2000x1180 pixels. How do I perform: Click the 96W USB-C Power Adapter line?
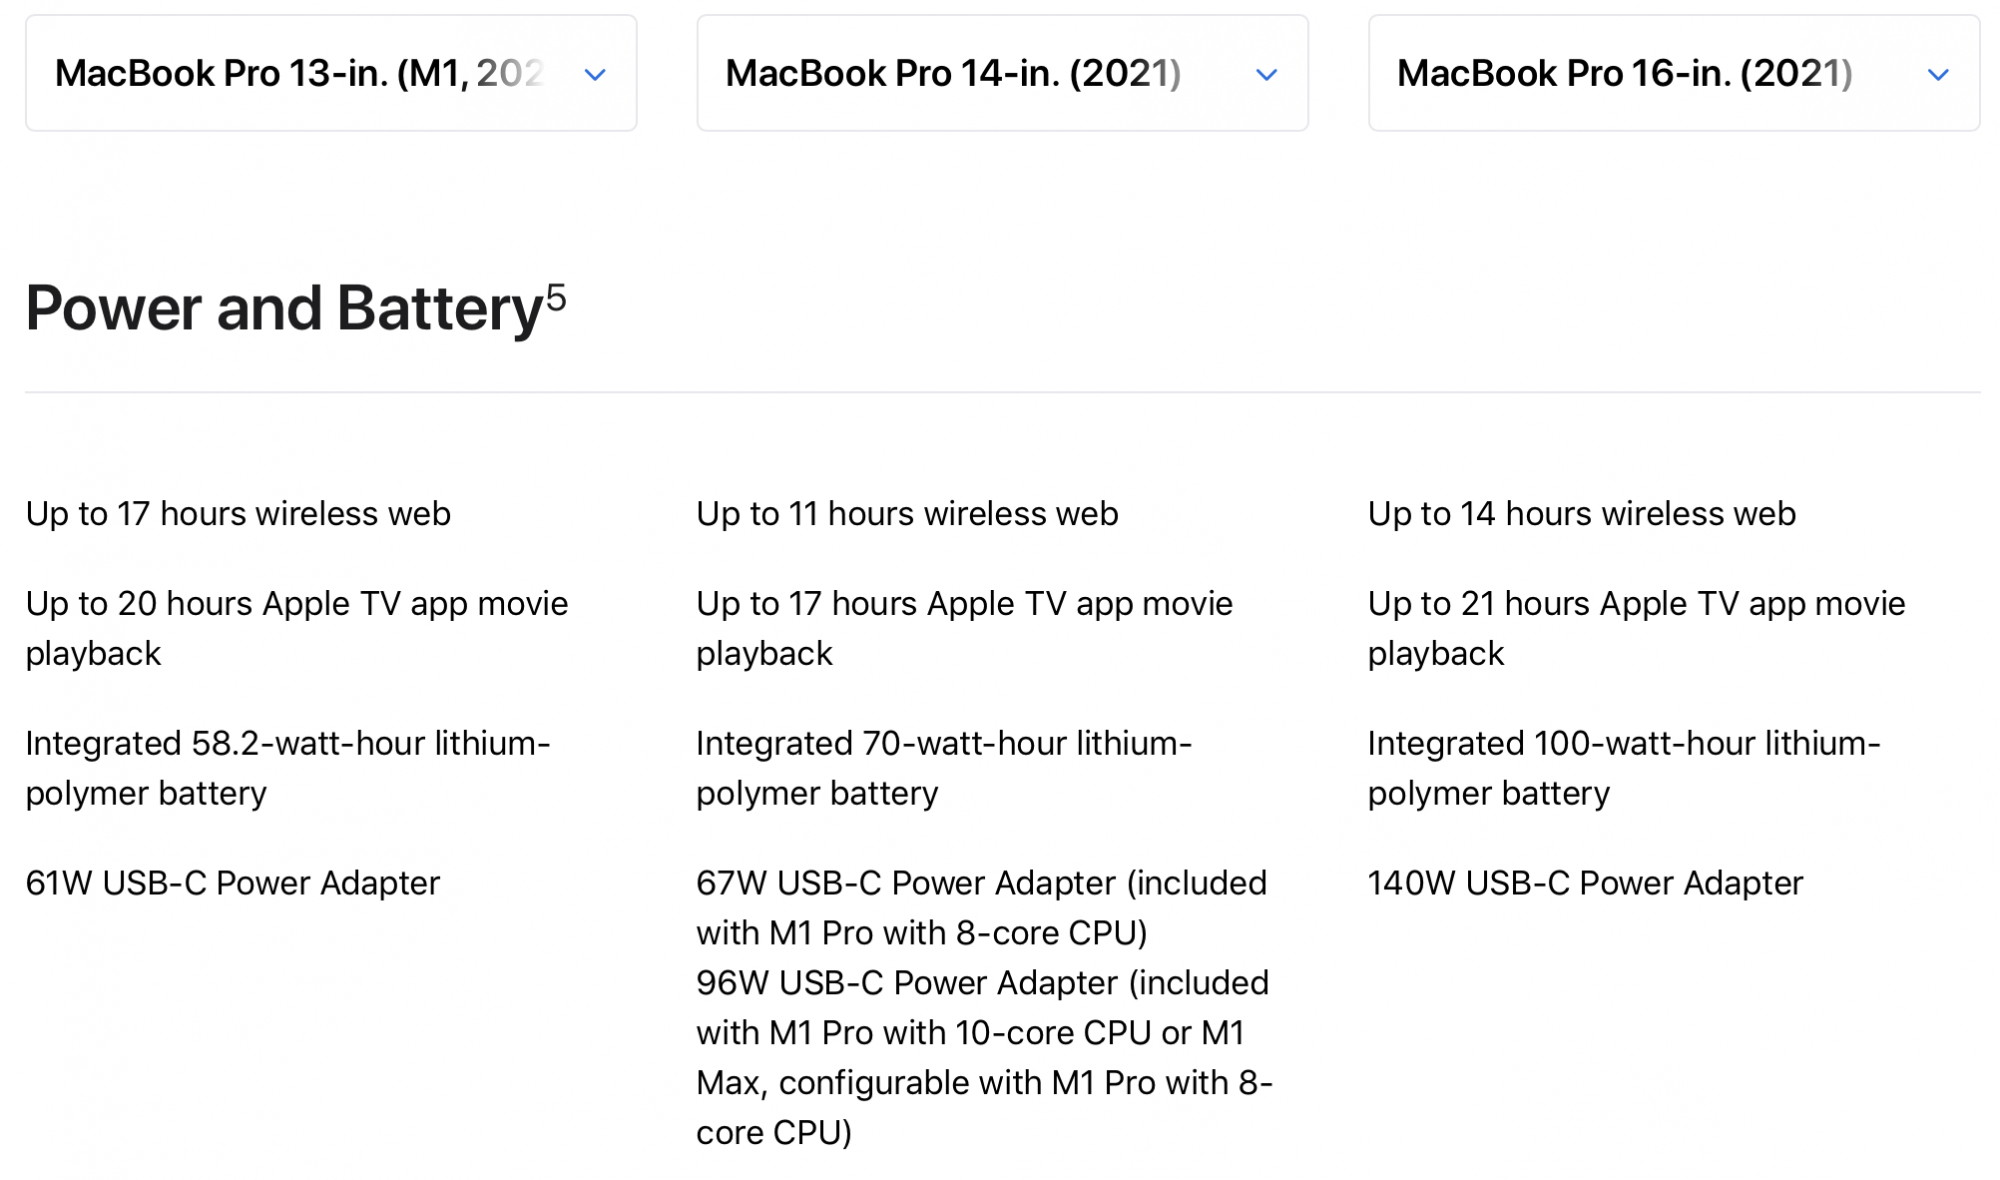point(984,1058)
